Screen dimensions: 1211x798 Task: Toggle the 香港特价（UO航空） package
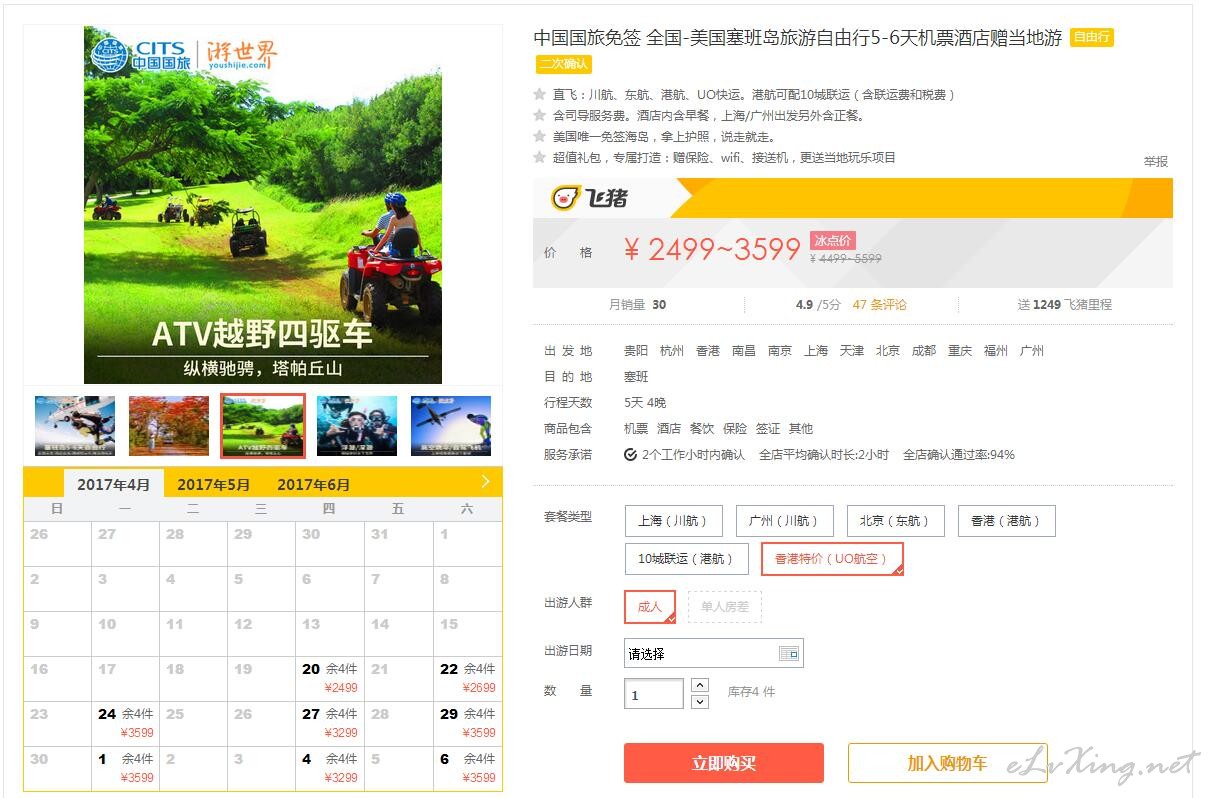click(x=832, y=559)
